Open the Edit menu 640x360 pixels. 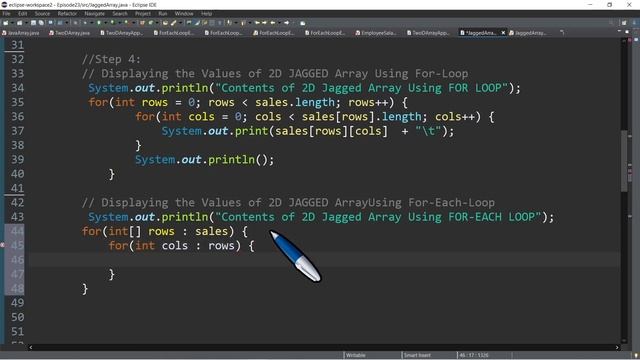click(22, 13)
